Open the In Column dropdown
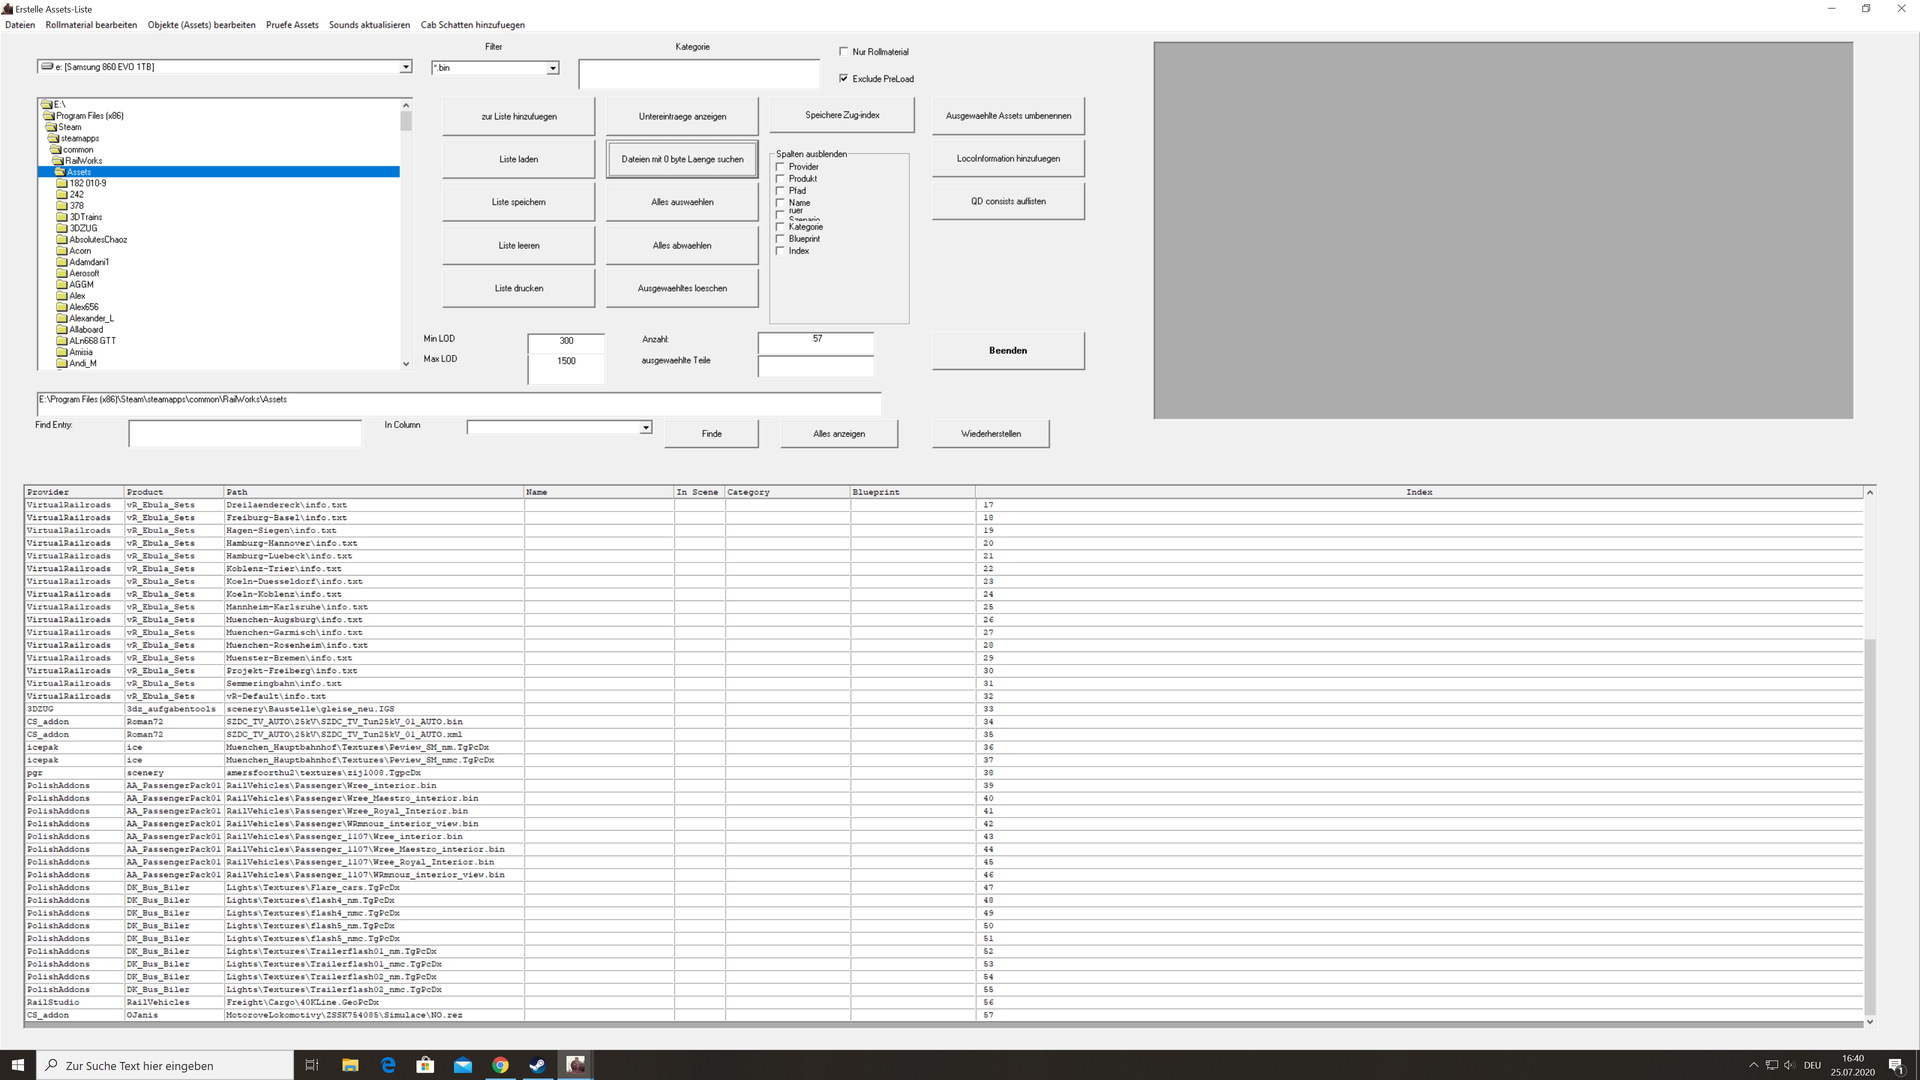 pyautogui.click(x=645, y=428)
